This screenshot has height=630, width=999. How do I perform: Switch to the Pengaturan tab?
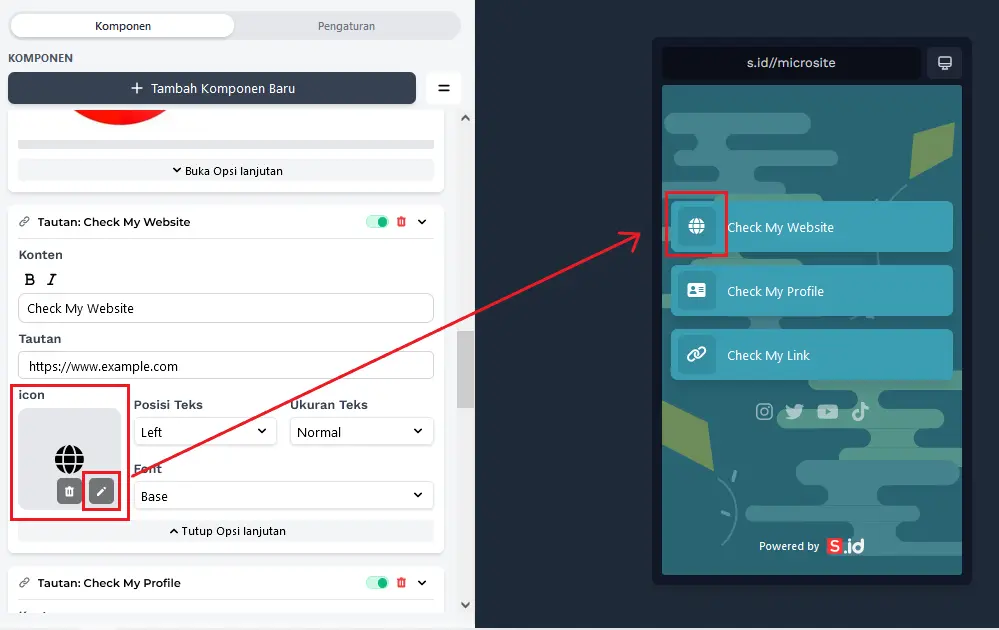click(346, 26)
